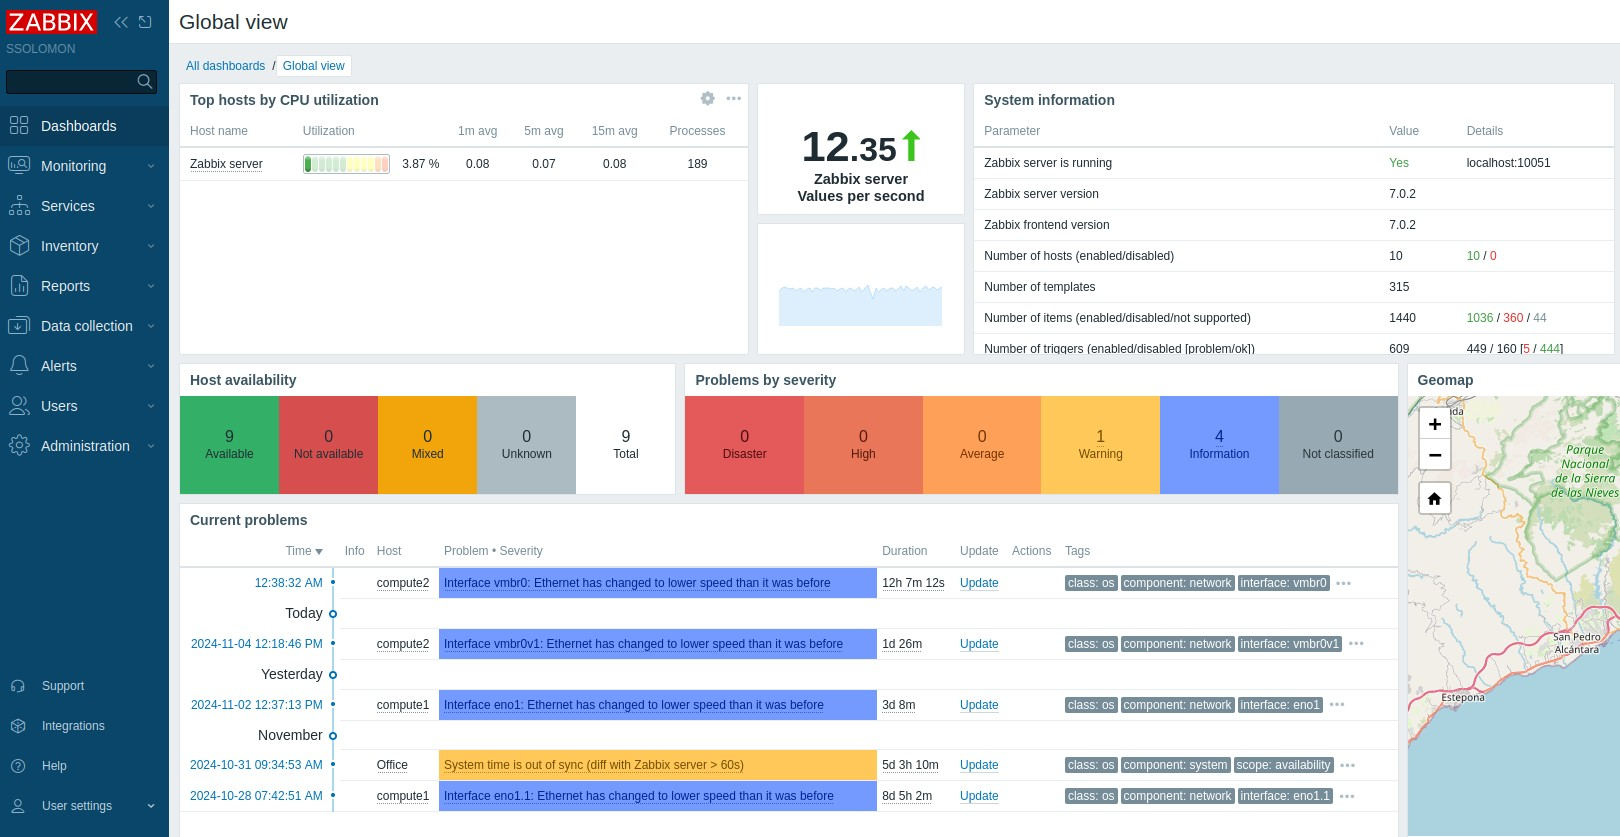This screenshot has width=1620, height=837.
Task: Click the sidebar search input field
Action: point(68,81)
